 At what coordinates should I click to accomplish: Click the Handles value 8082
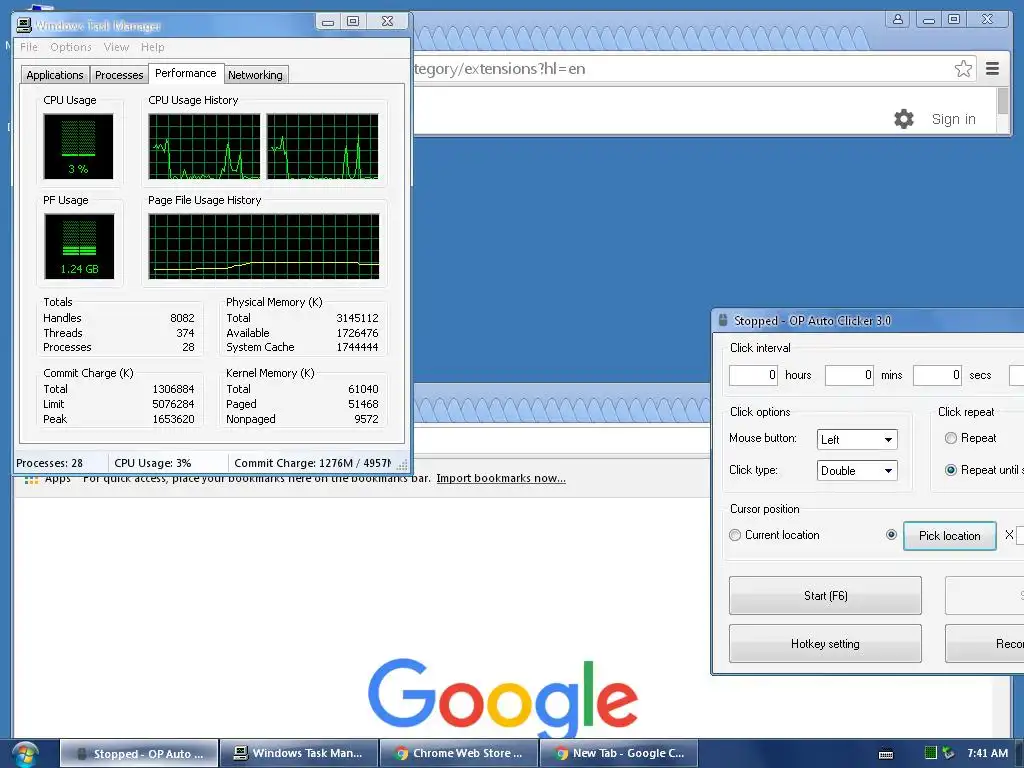[x=182, y=318]
